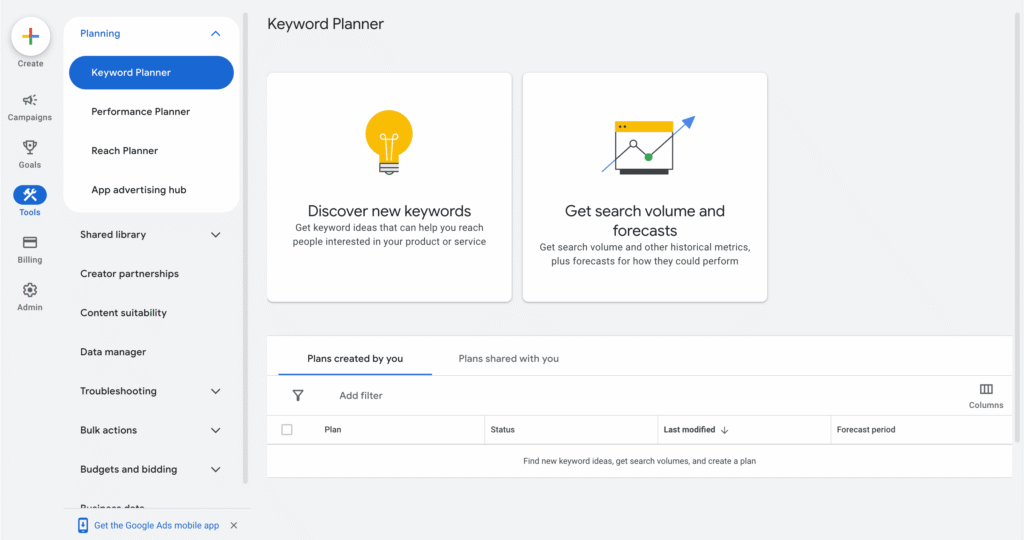The image size is (1024, 540).
Task: Click the Forecast period column header
Action: (x=866, y=430)
